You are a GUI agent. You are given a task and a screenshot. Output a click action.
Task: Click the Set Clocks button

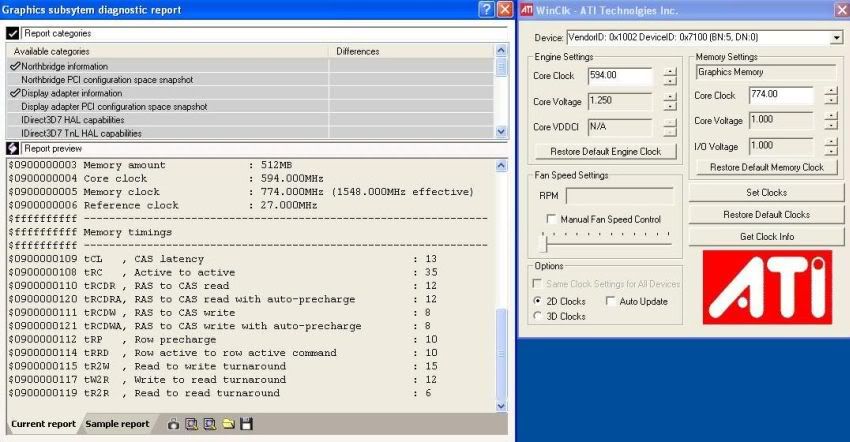[766, 192]
